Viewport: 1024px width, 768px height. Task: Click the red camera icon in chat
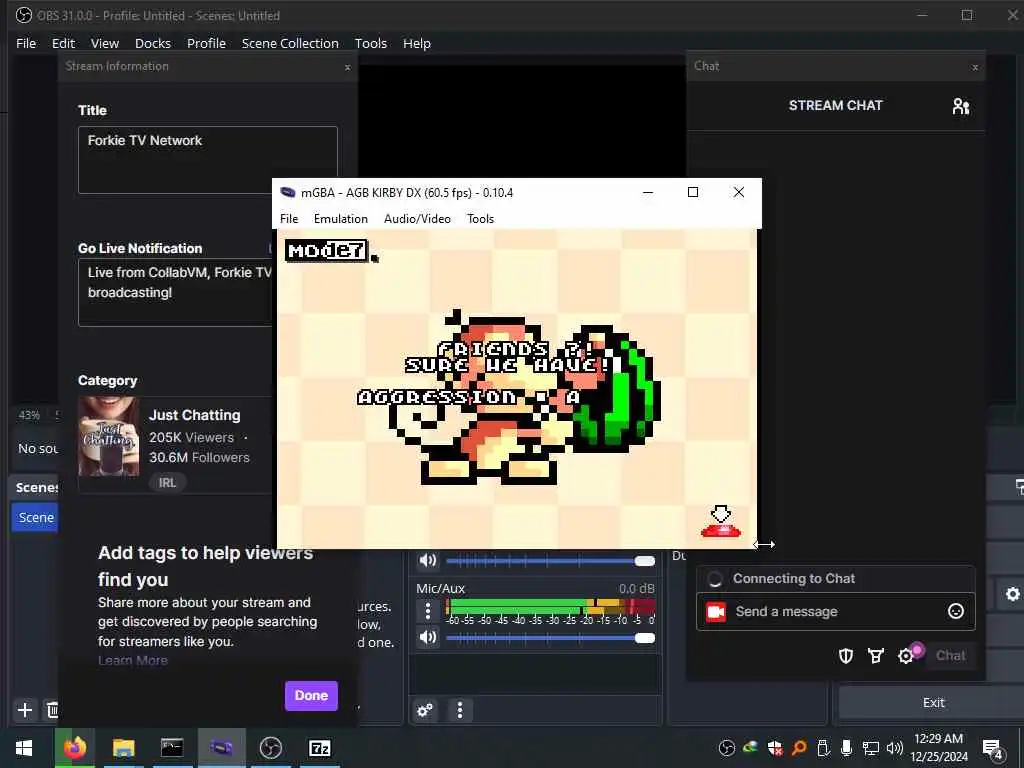pyautogui.click(x=716, y=612)
